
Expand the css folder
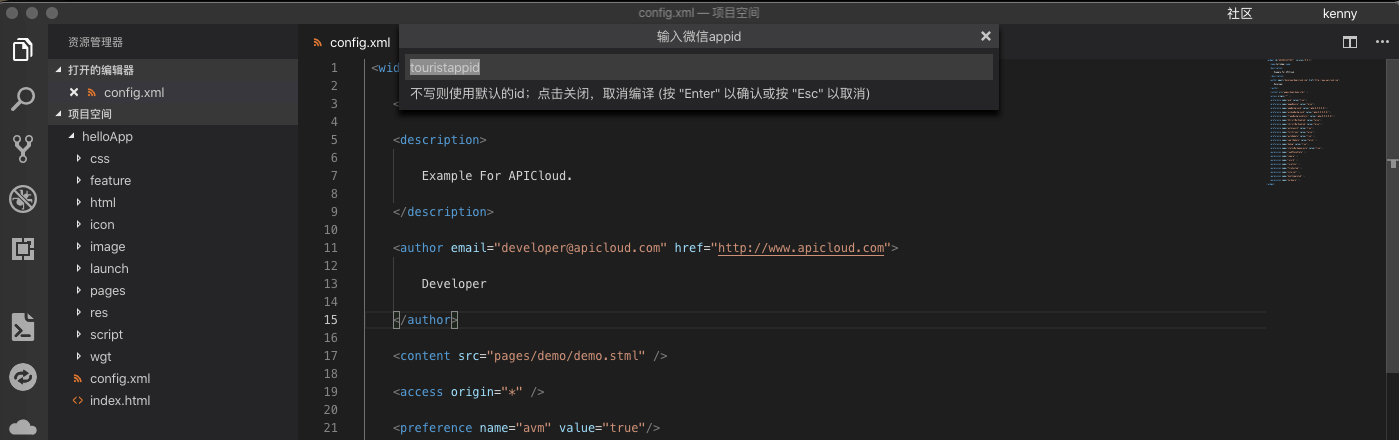(79, 158)
